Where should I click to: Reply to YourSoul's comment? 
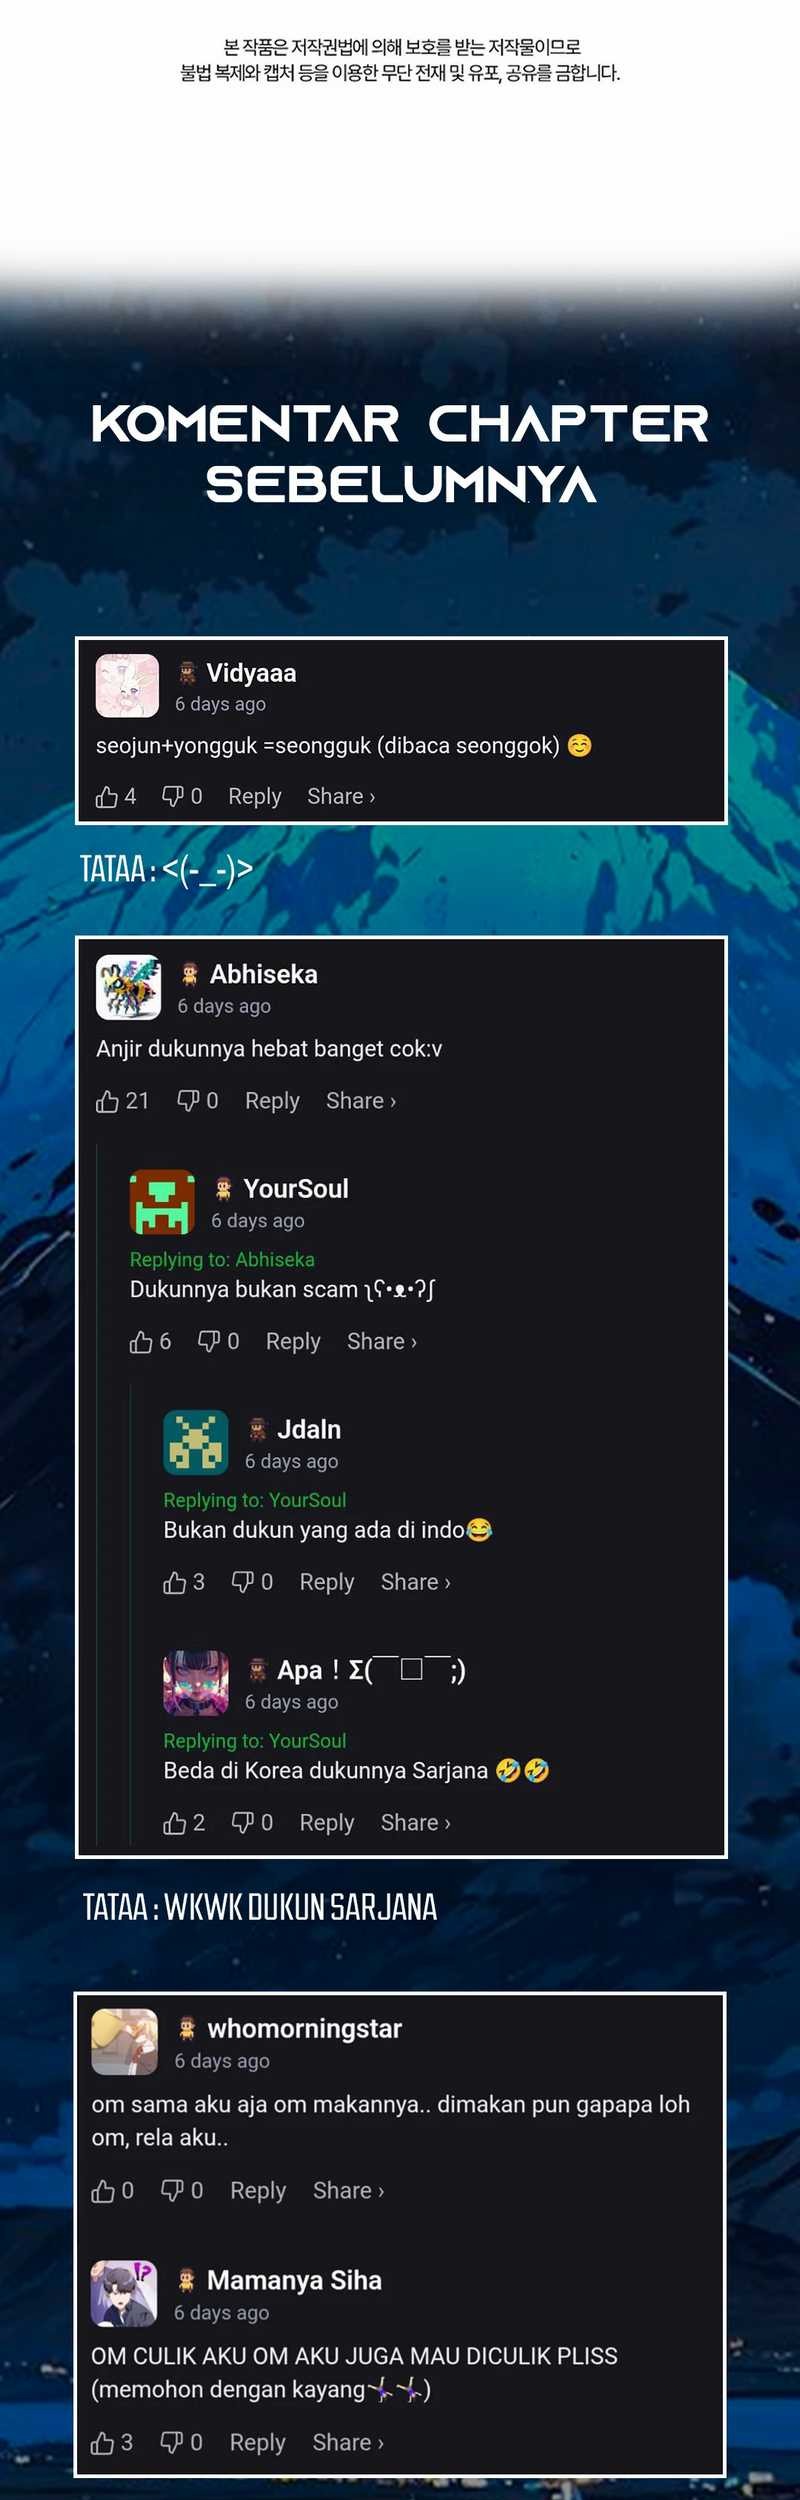click(293, 1342)
